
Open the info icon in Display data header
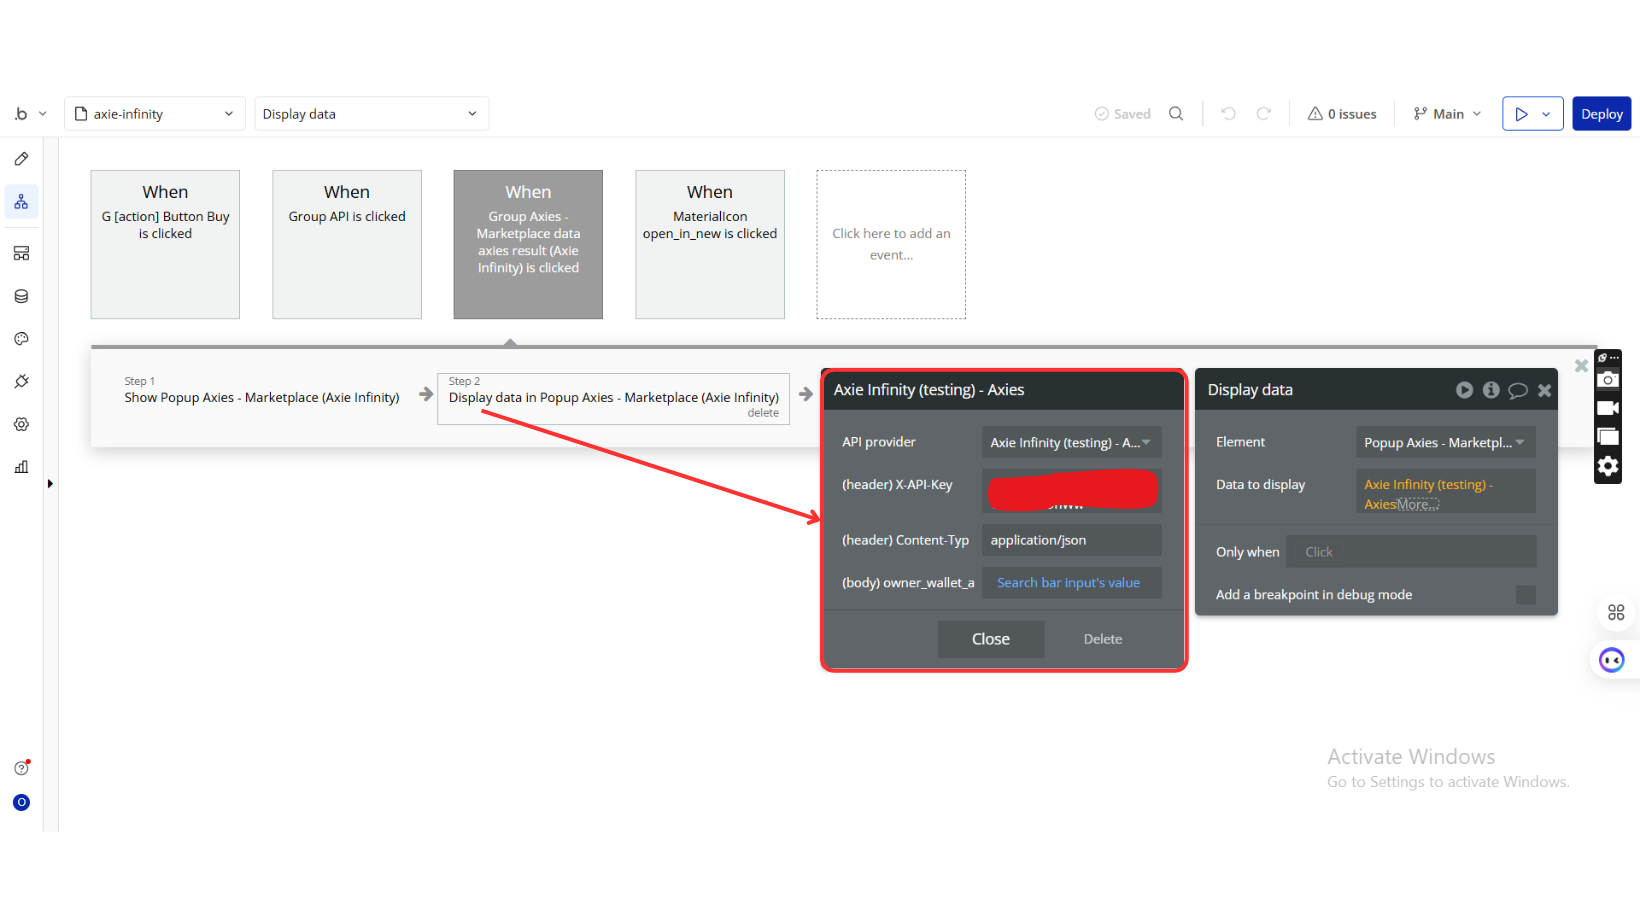click(1491, 390)
